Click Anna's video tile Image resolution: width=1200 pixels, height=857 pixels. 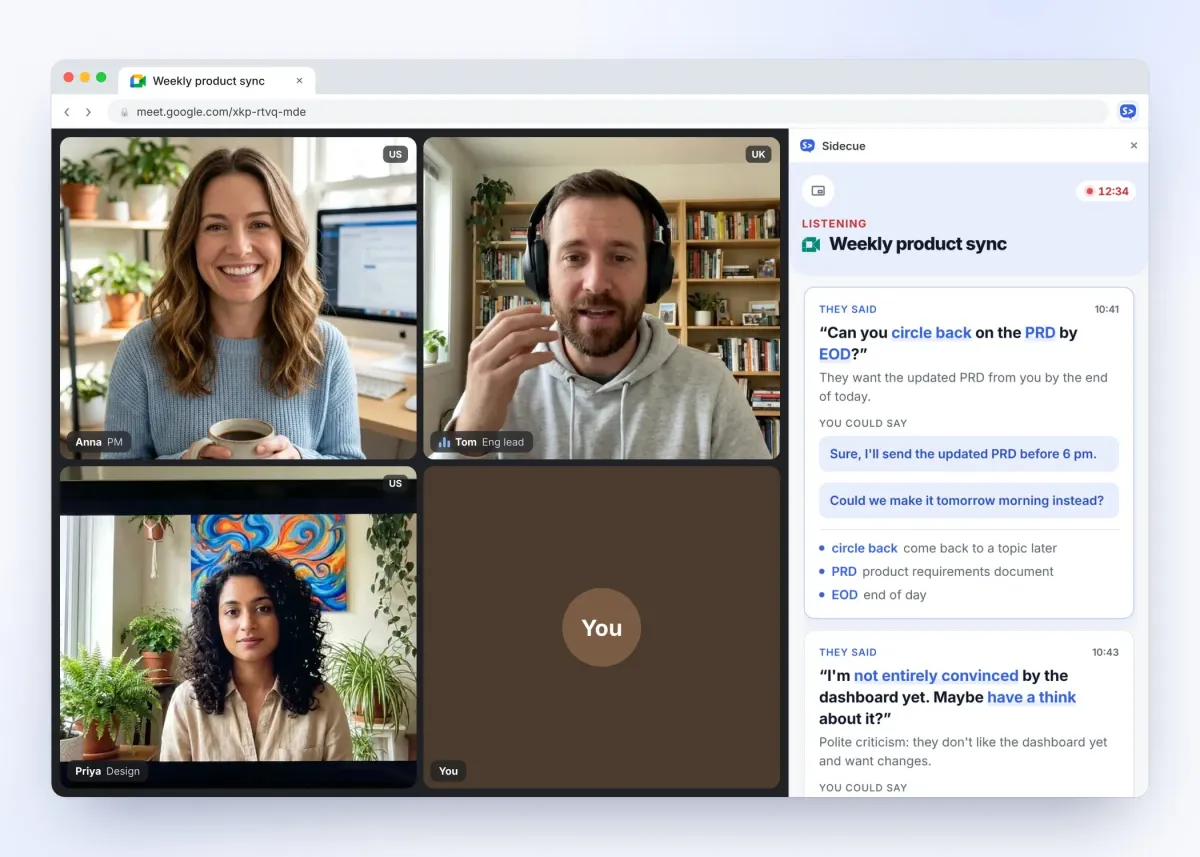click(238, 298)
